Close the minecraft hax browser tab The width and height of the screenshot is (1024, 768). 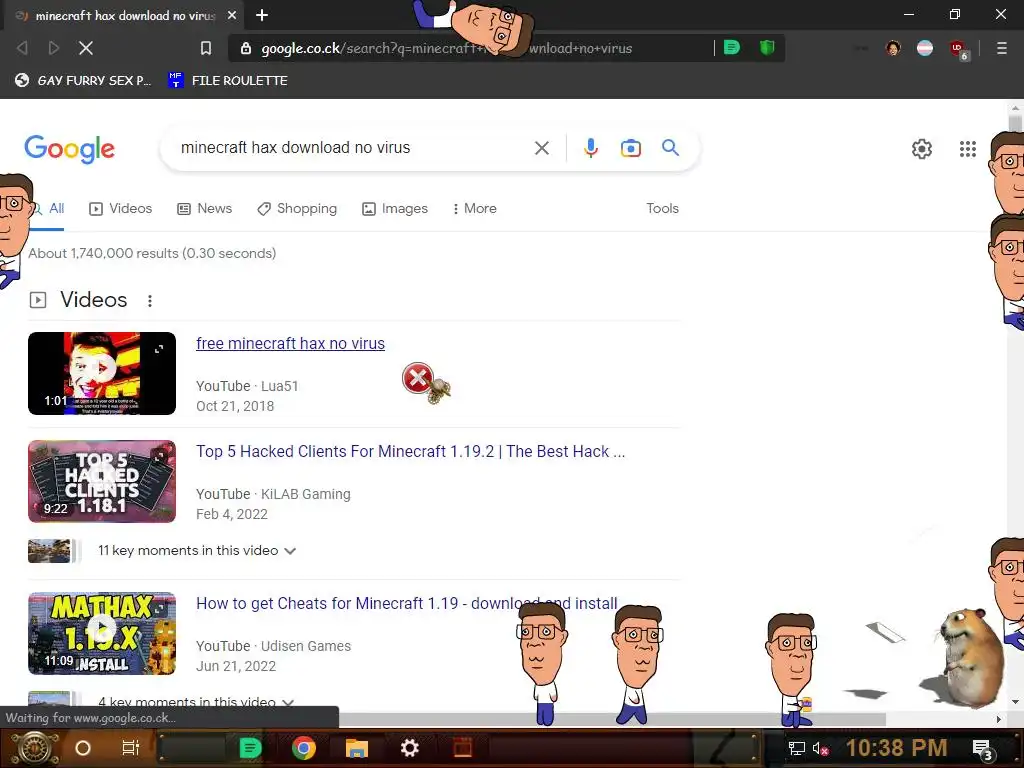click(232, 15)
